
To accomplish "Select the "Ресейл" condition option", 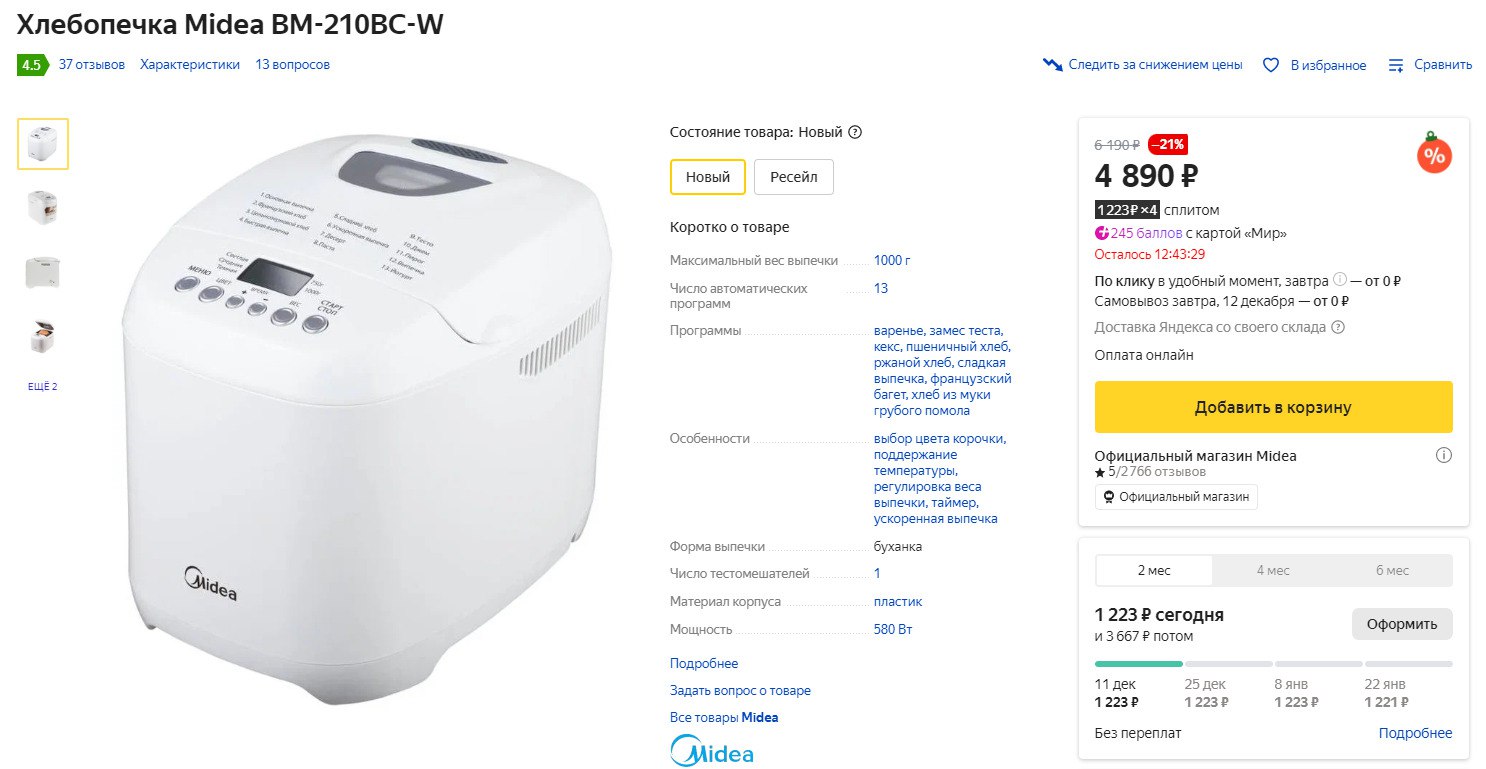I will 793,177.
